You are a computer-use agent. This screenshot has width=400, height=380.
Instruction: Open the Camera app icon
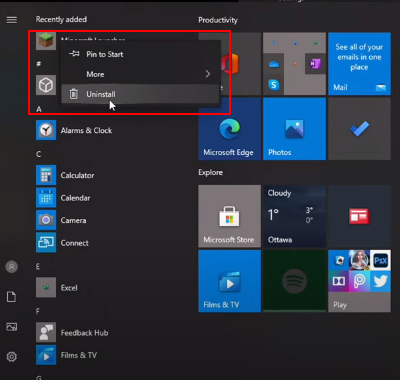click(46, 220)
